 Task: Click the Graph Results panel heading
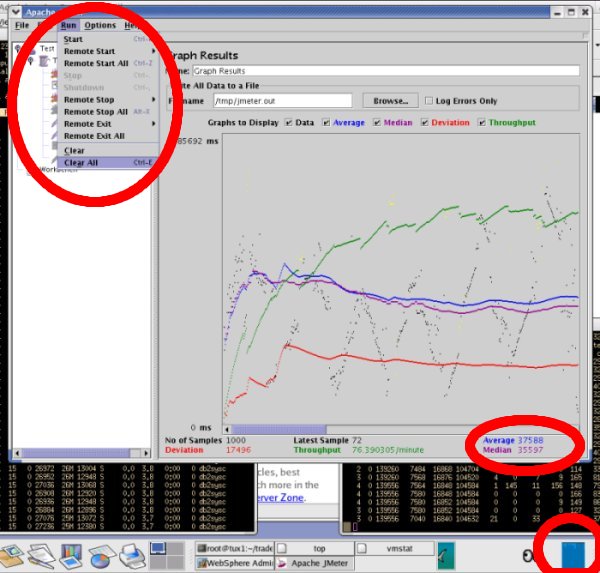point(203,56)
